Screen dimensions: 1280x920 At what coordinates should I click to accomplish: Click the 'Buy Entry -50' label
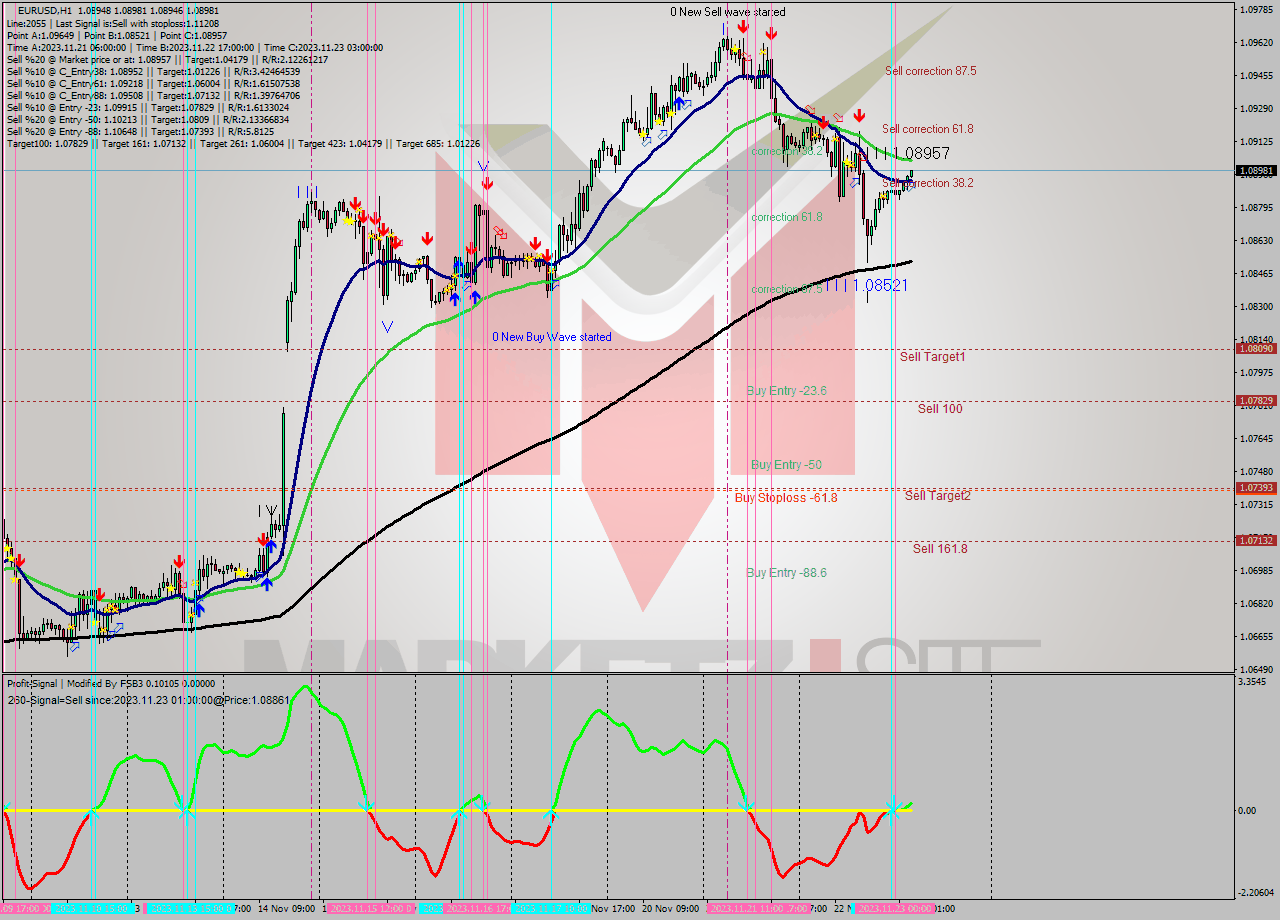click(786, 465)
